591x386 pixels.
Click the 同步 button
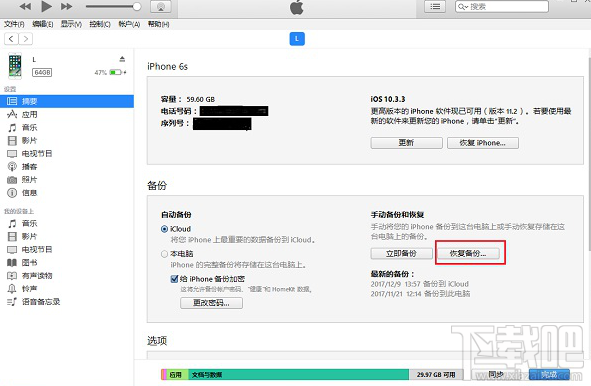click(x=496, y=375)
